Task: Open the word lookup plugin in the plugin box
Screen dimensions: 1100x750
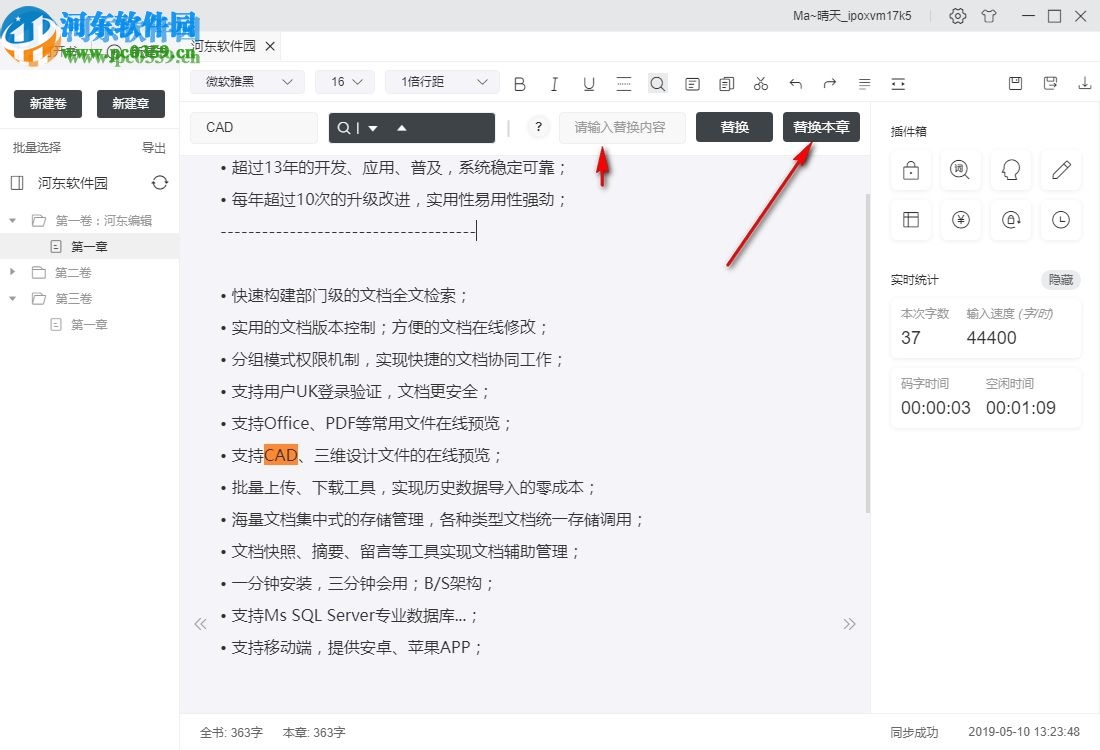Action: (x=960, y=170)
